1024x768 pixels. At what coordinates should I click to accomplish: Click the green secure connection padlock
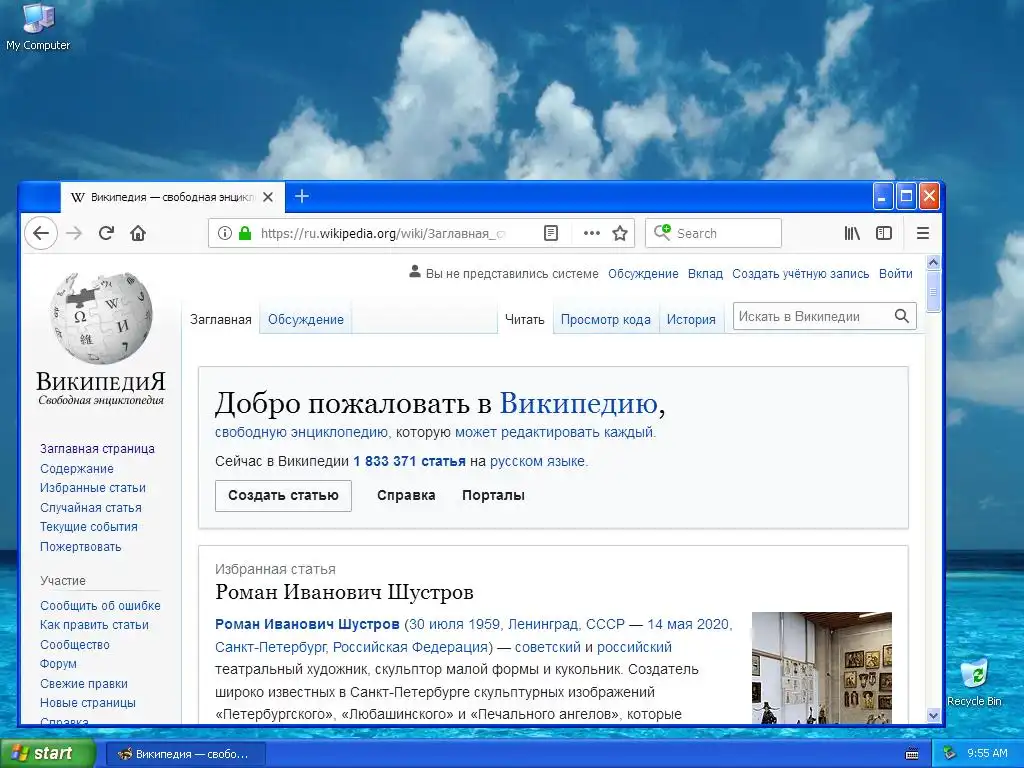(x=245, y=233)
